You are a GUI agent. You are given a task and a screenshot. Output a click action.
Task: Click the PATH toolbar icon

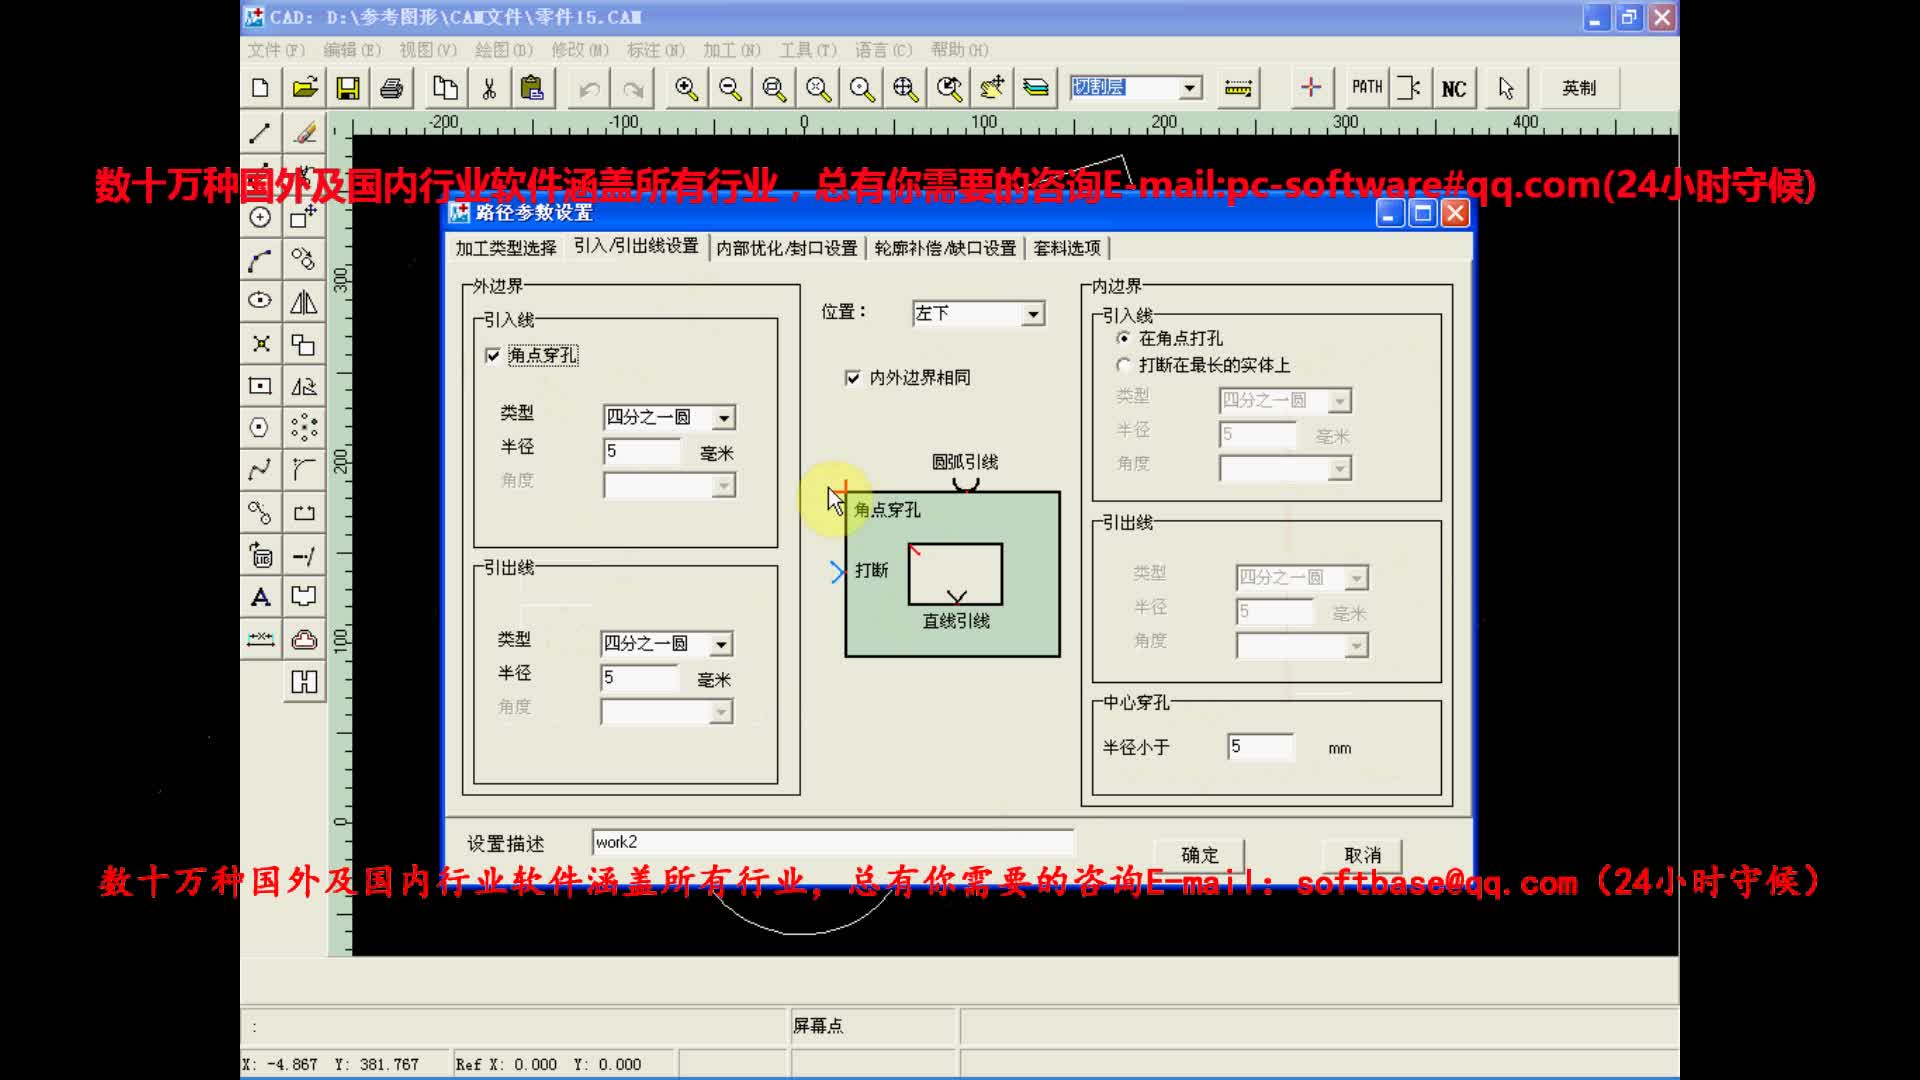tap(1366, 88)
